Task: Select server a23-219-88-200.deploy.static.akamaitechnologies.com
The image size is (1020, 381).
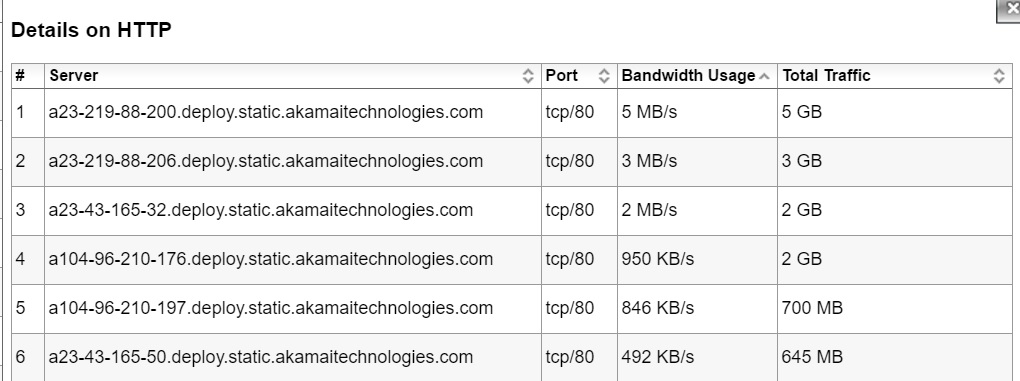Action: (265, 112)
